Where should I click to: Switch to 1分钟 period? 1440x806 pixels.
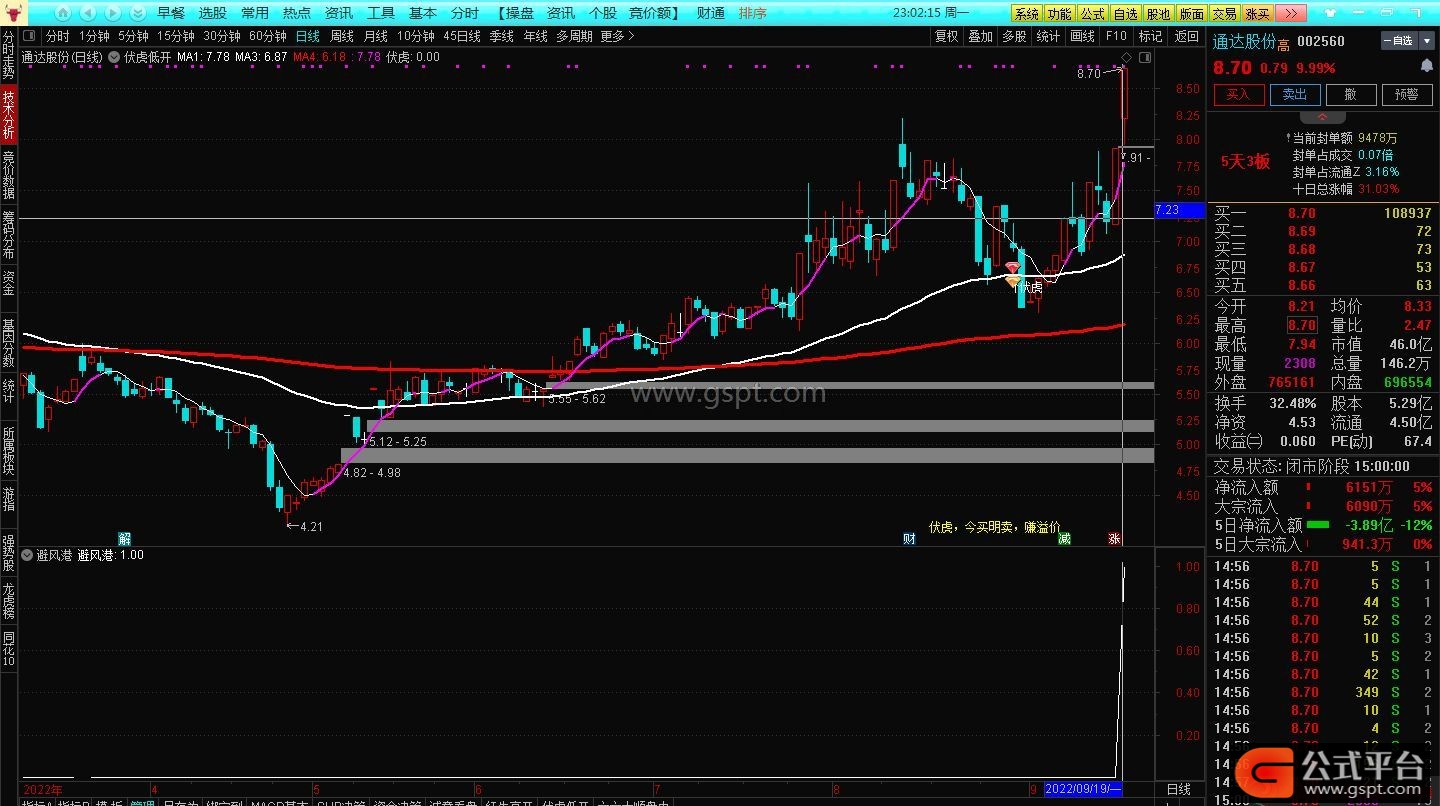tap(94, 36)
